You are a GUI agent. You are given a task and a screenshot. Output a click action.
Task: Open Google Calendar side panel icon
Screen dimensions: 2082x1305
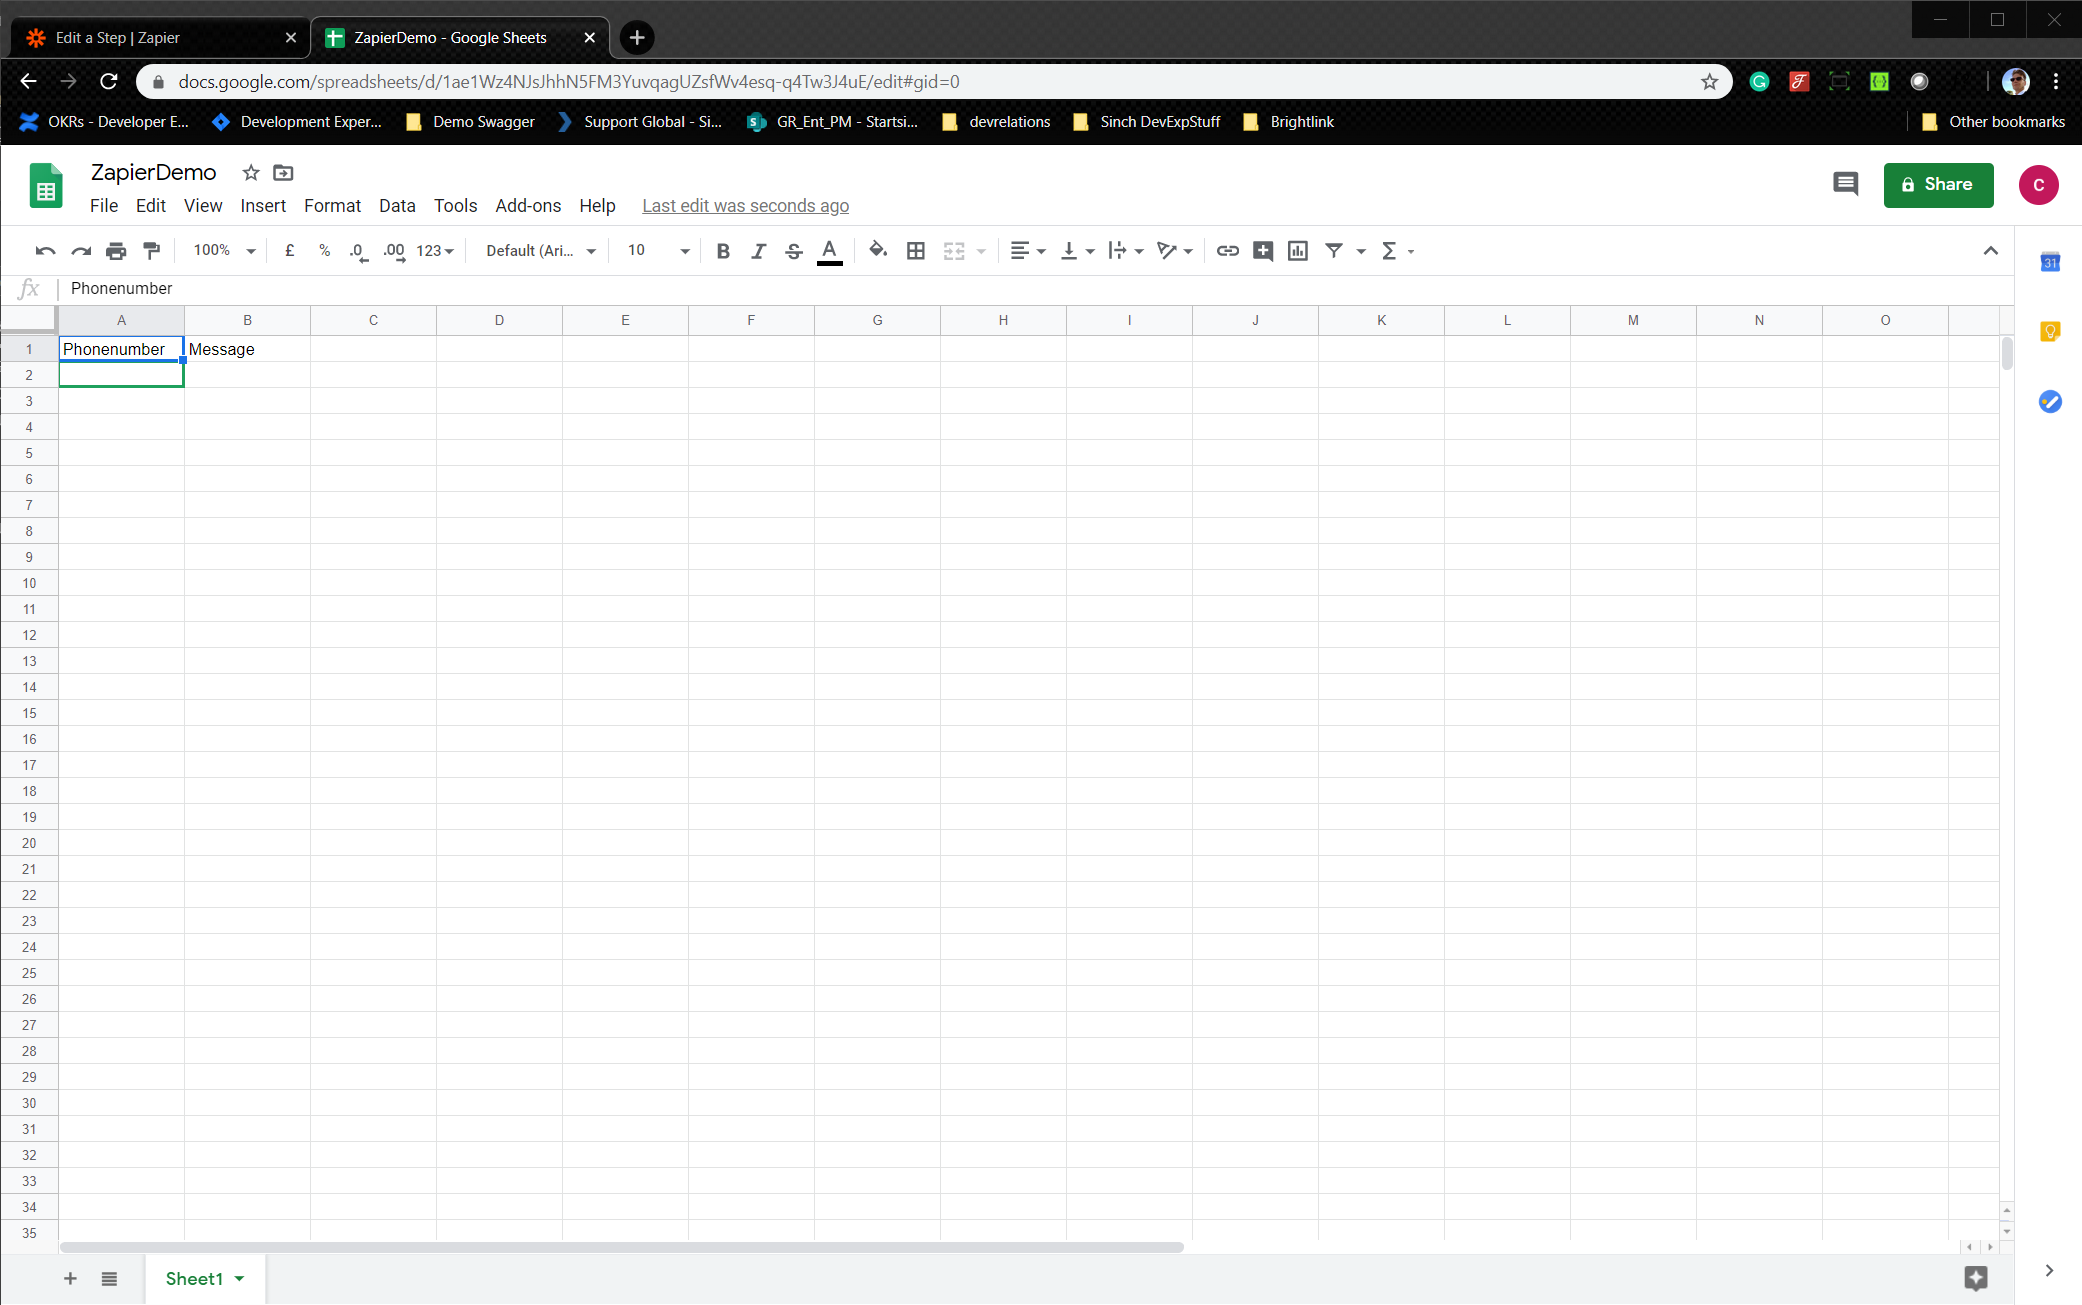point(2050,262)
